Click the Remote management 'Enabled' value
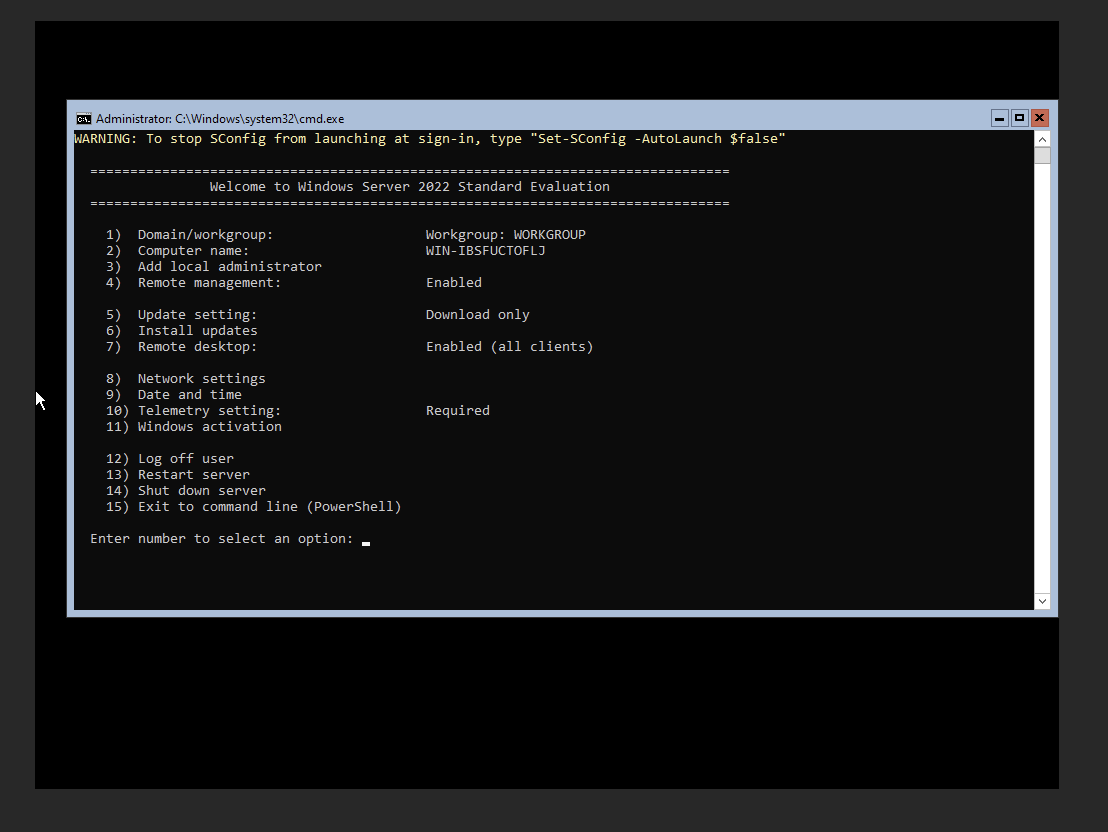1108x832 pixels. (454, 283)
